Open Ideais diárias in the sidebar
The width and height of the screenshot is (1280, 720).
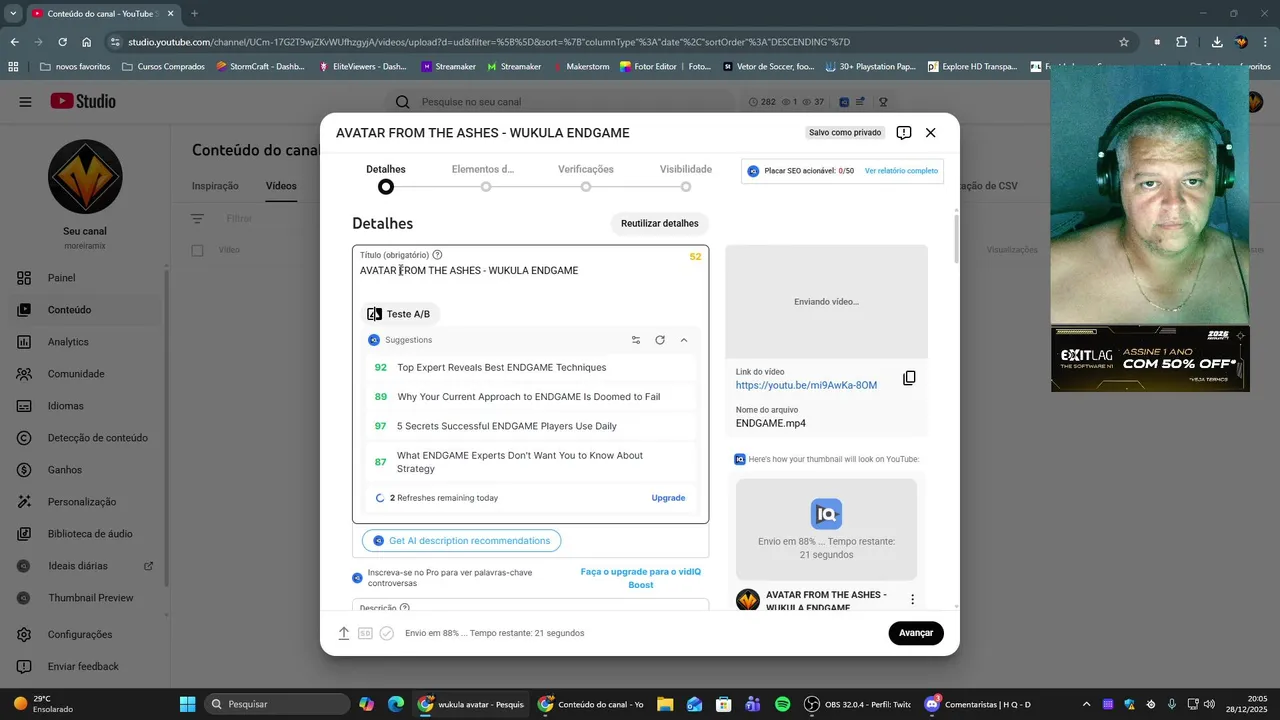point(85,566)
